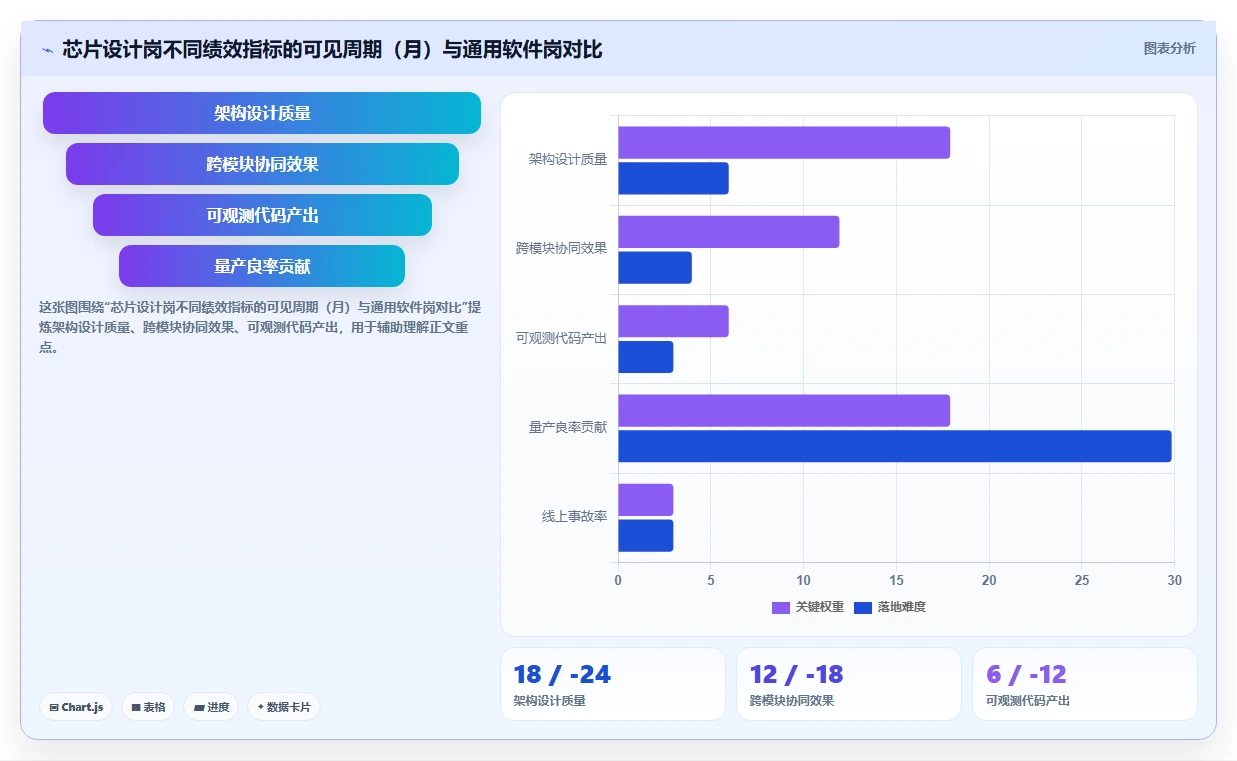Click the blue bar for 线上事故率
This screenshot has width=1237, height=761.
pyautogui.click(x=645, y=535)
